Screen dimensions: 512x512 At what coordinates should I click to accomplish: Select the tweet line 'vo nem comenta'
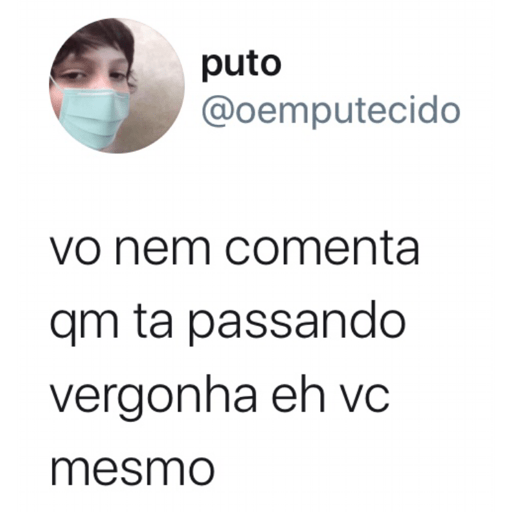point(235,249)
